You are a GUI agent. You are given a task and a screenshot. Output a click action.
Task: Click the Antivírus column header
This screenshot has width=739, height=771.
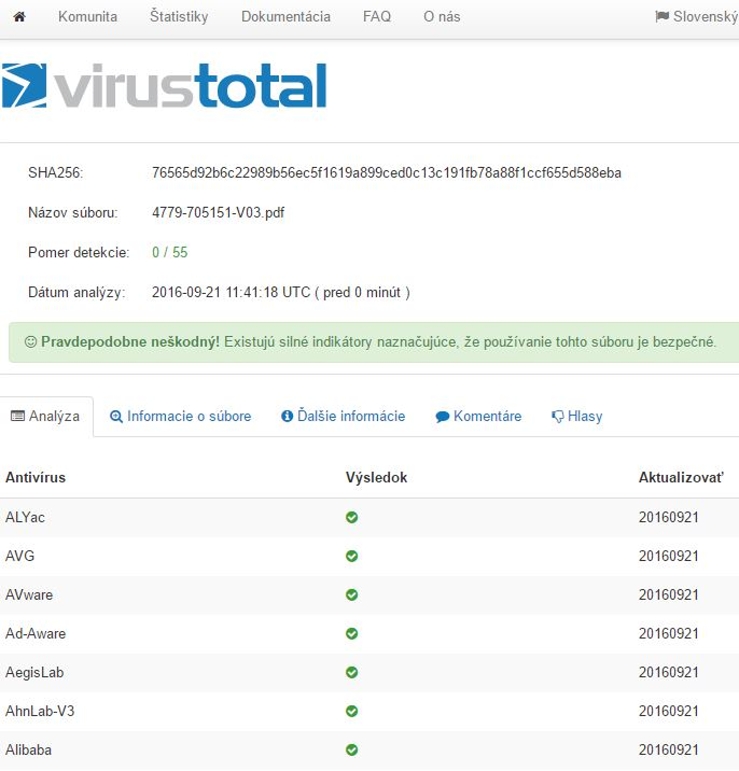[35, 477]
